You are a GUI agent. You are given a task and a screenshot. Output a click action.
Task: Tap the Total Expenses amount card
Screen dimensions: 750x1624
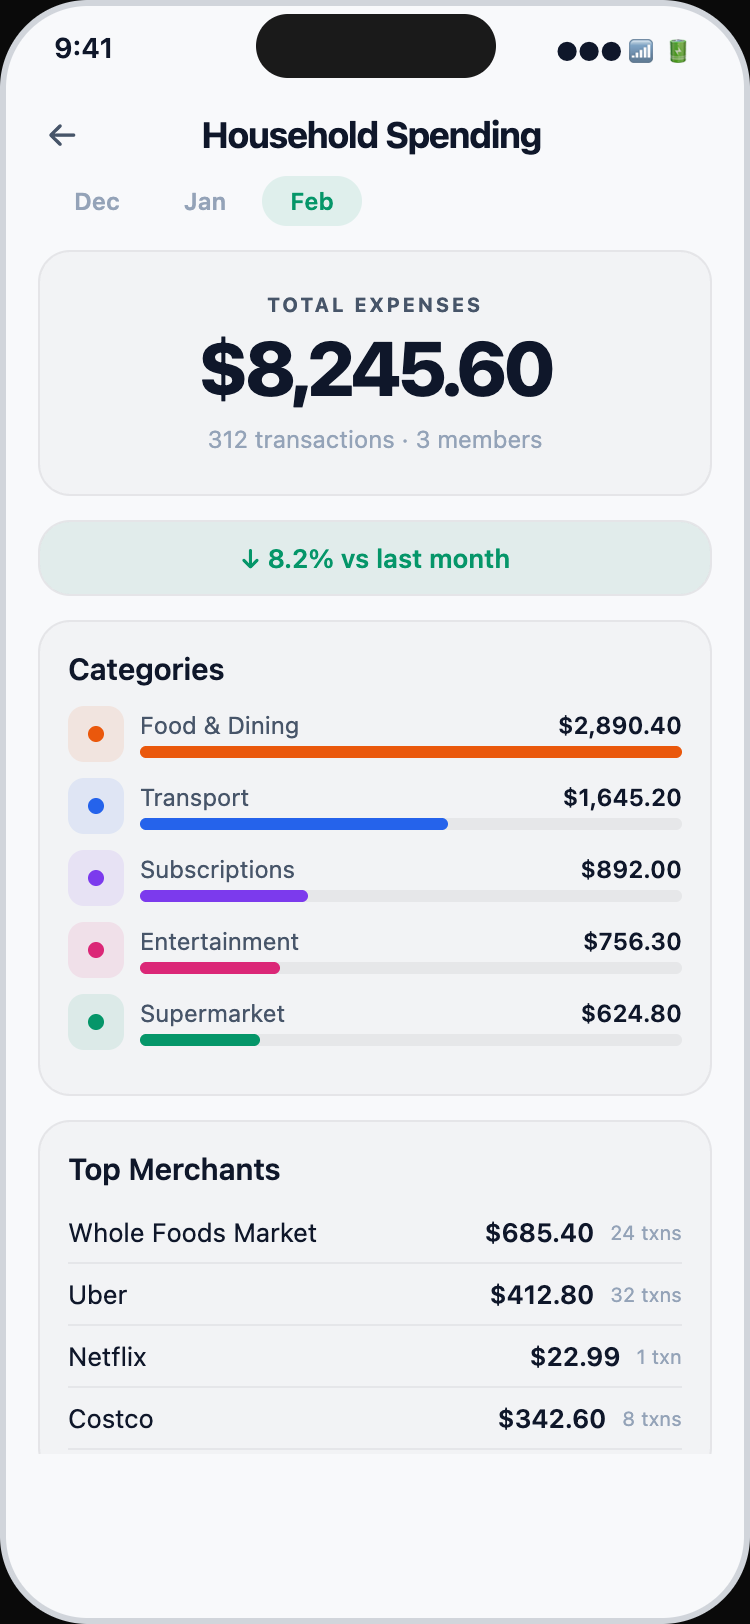click(x=375, y=372)
